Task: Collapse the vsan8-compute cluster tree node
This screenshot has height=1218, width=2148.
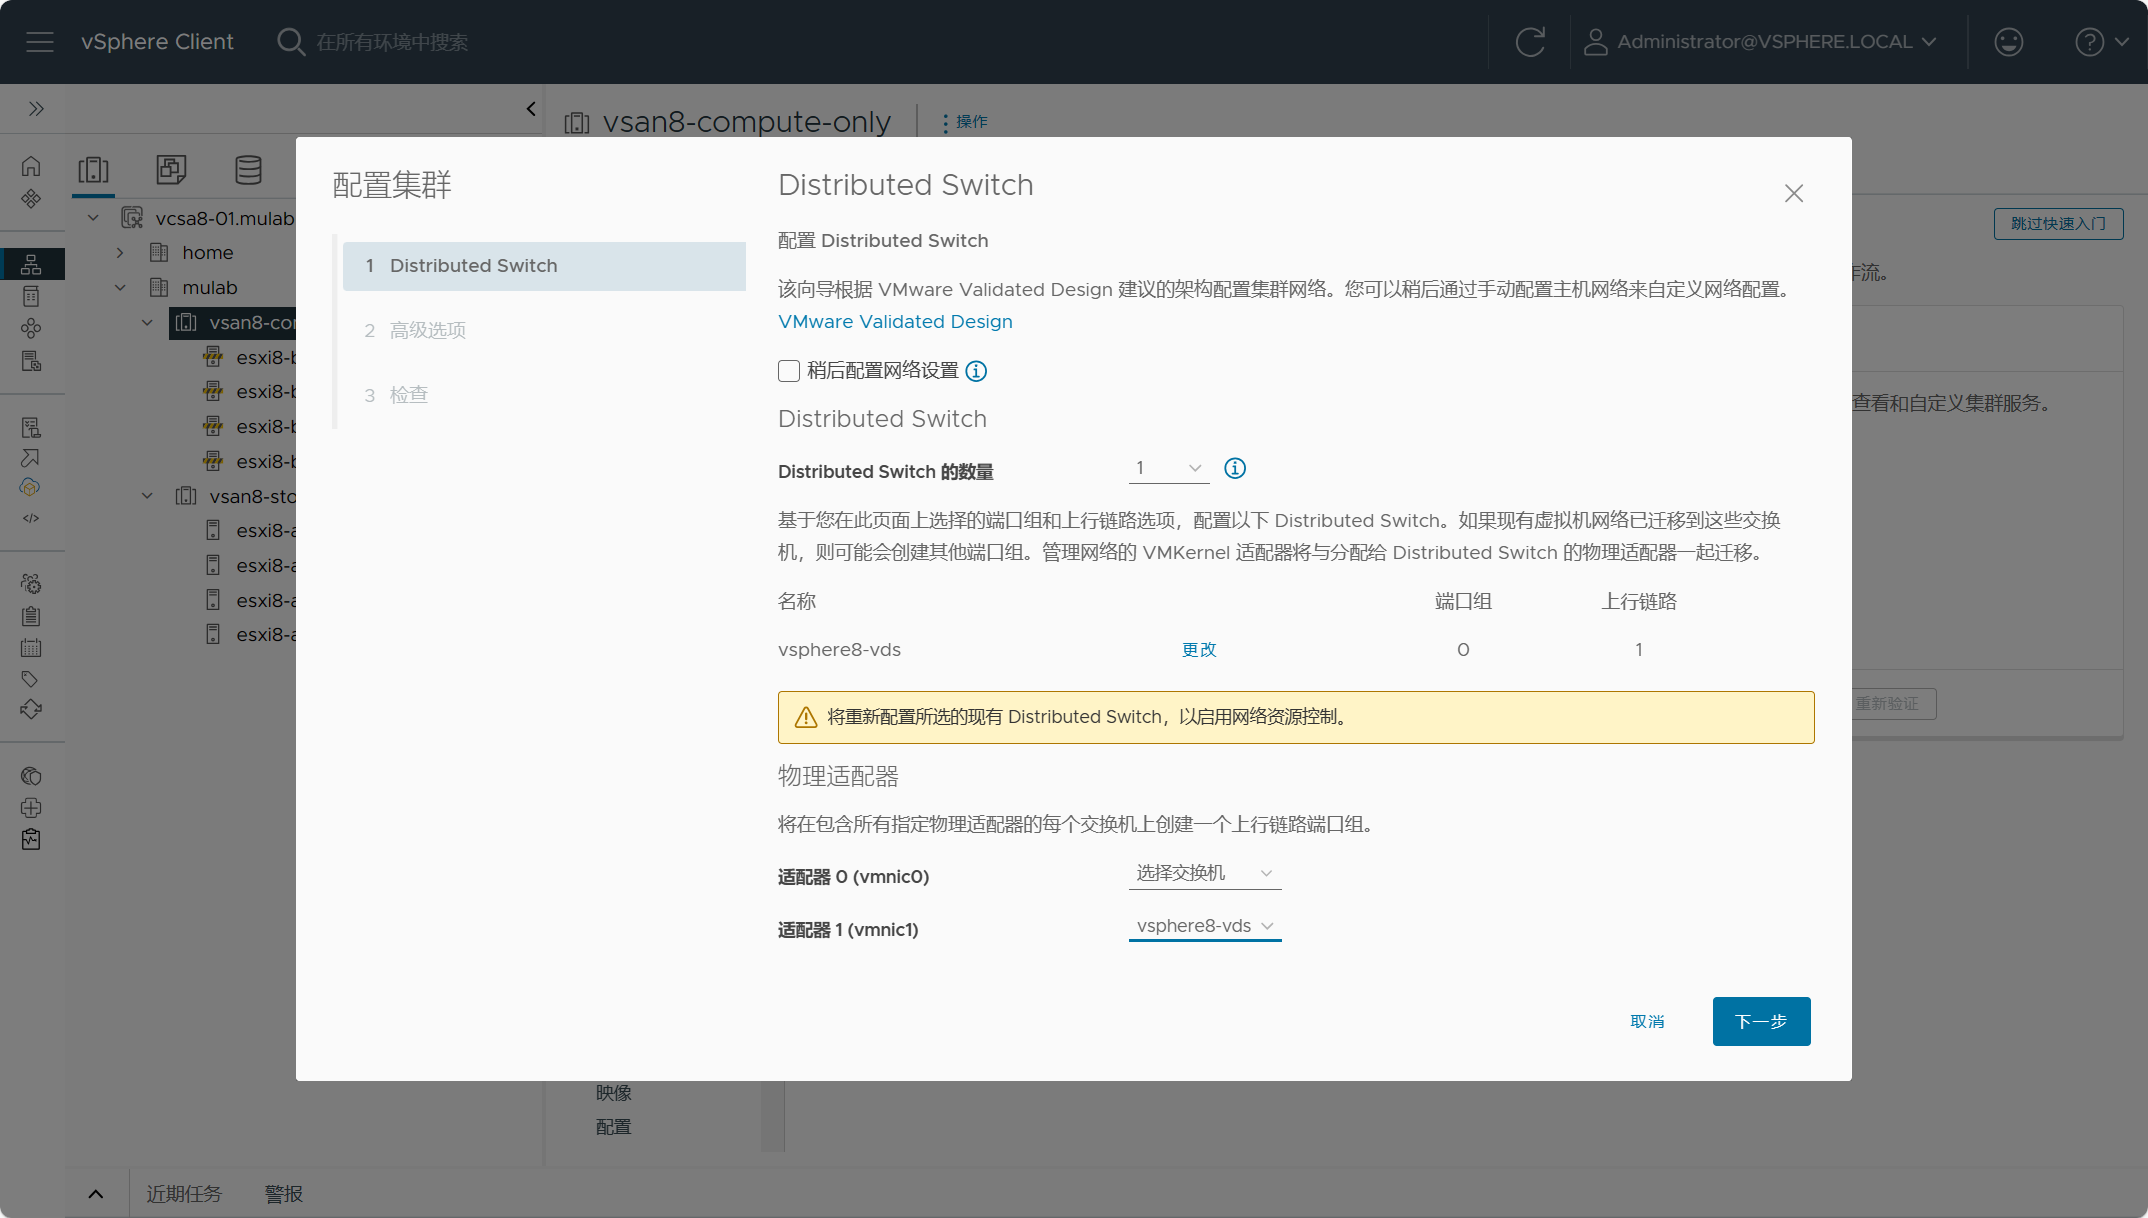Action: click(x=147, y=323)
